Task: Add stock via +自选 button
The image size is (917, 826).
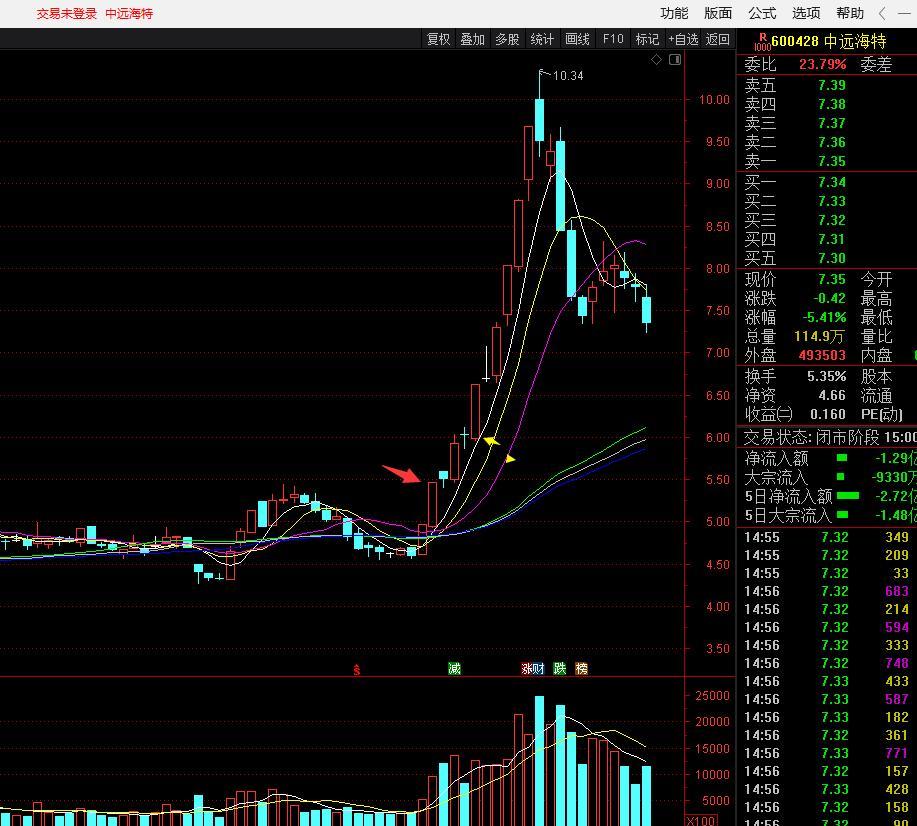Action: [683, 39]
